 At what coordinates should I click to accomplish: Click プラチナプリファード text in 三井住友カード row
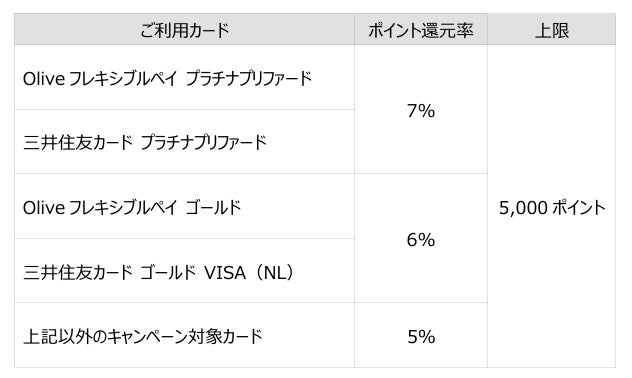[x=204, y=143]
